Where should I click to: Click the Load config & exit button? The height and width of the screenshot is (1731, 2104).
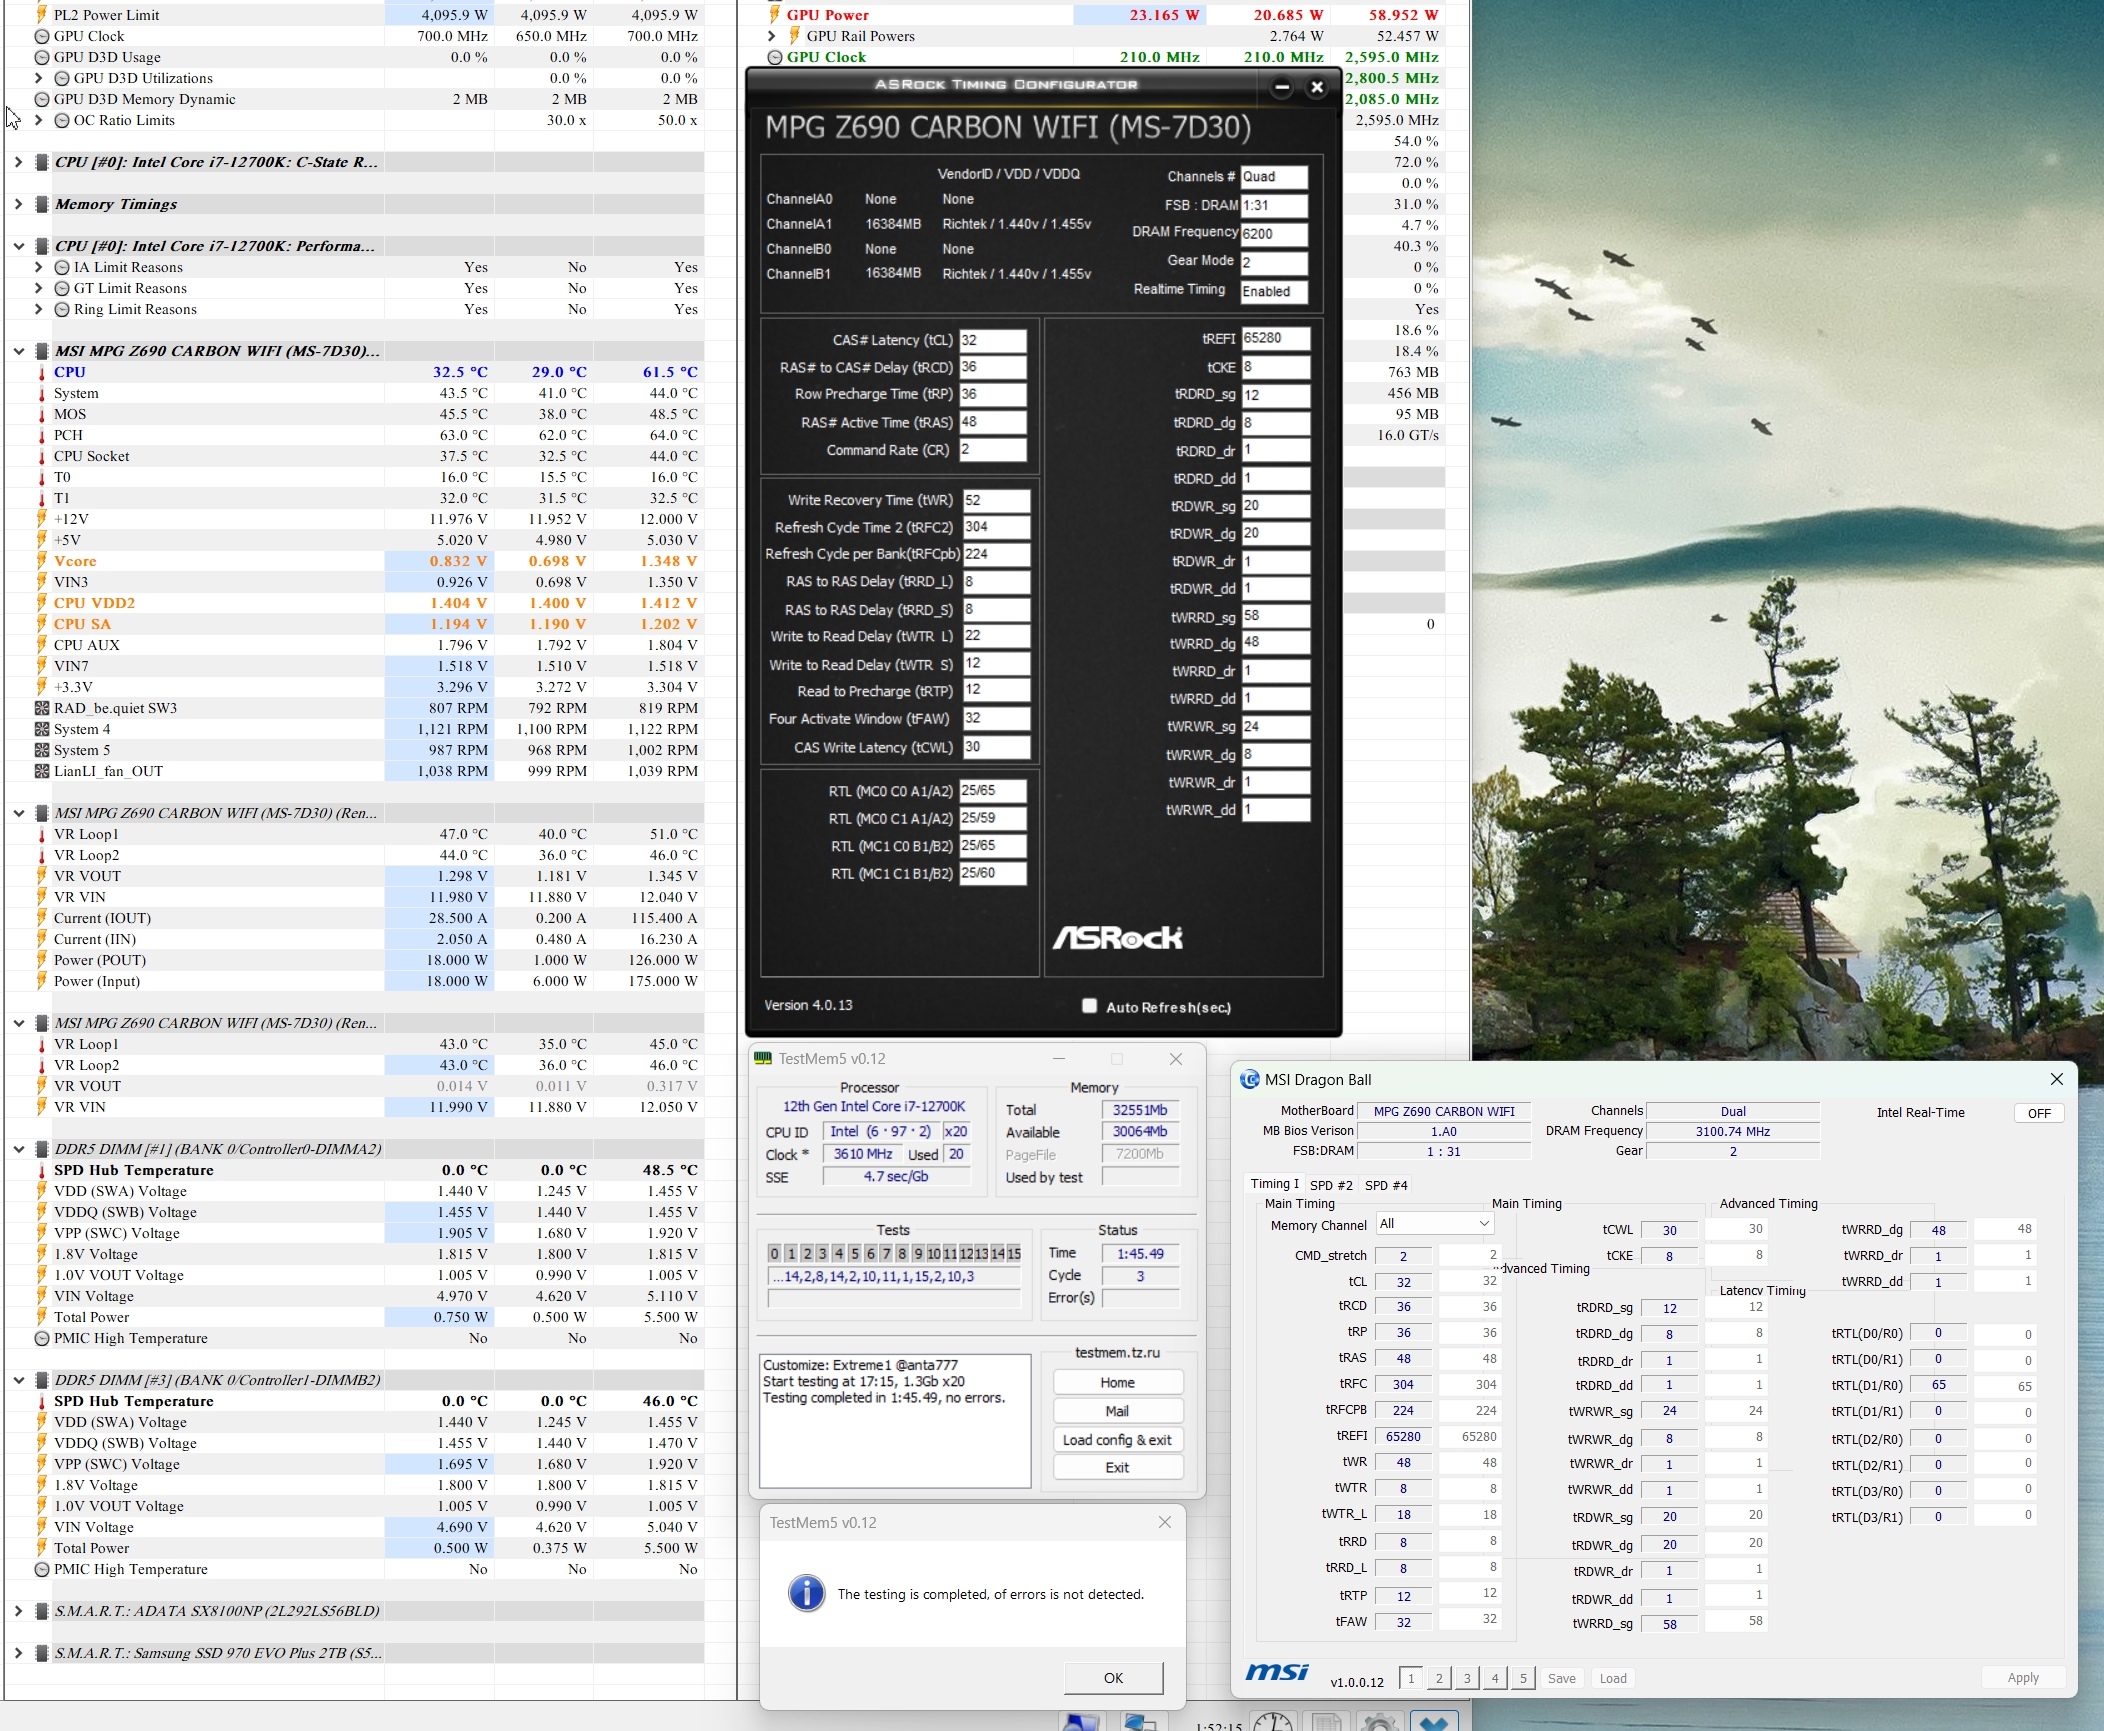pos(1117,1439)
